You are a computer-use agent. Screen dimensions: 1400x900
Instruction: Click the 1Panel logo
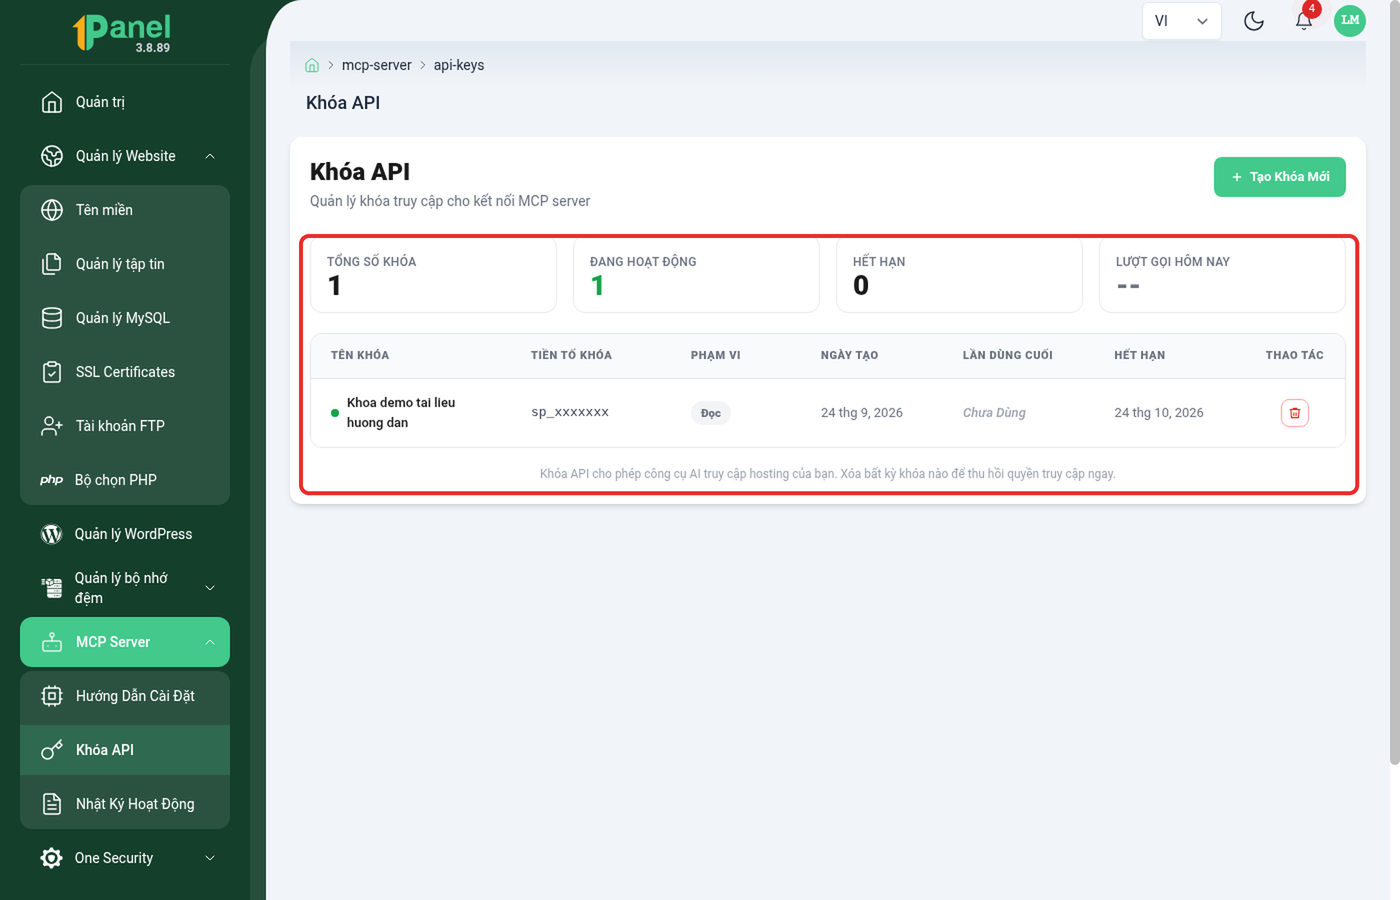[122, 32]
